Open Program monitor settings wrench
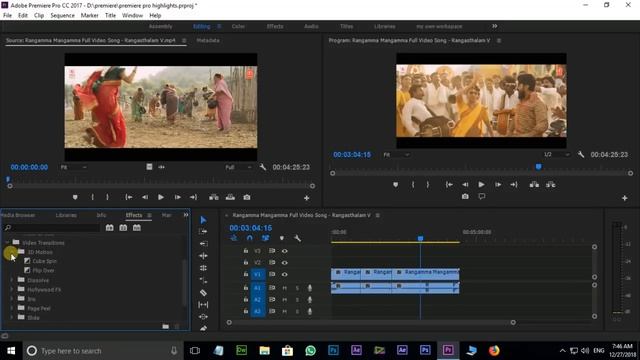Screen dimensions: 640x360 [581, 155]
